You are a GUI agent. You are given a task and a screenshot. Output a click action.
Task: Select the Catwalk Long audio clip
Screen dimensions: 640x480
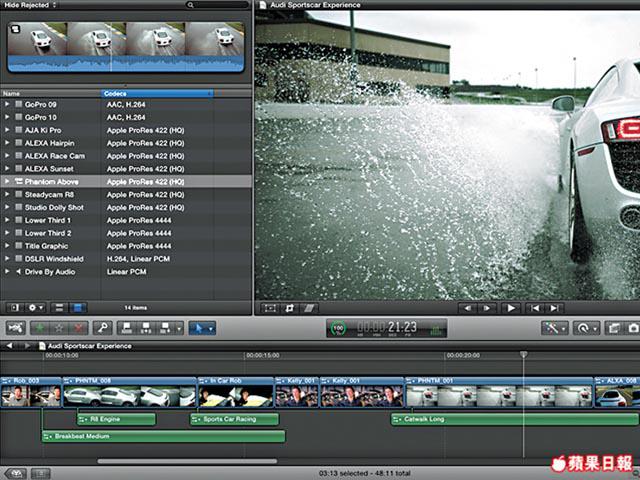pyautogui.click(x=515, y=419)
